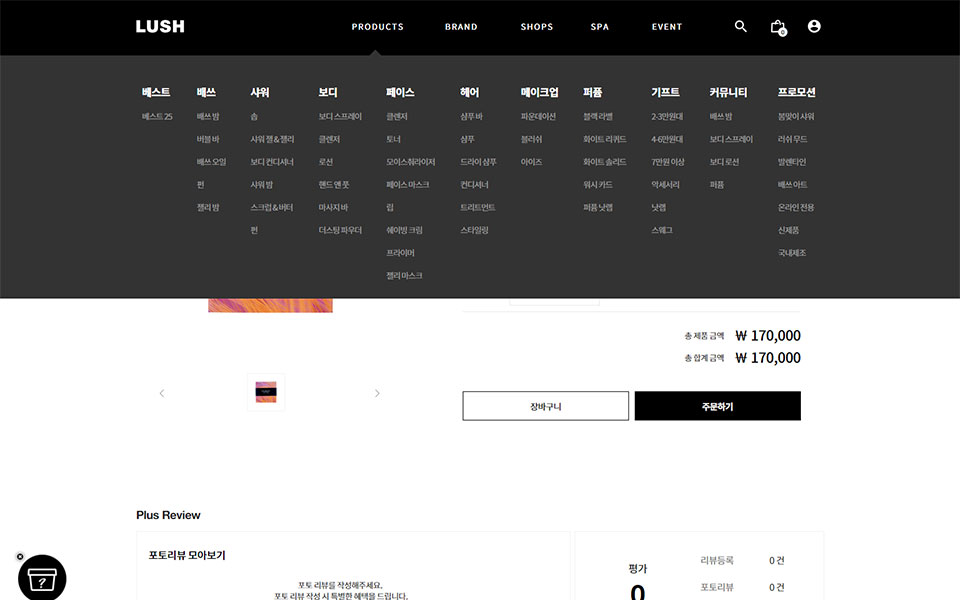Open the SPA menu item
960x600 pixels.
(599, 27)
